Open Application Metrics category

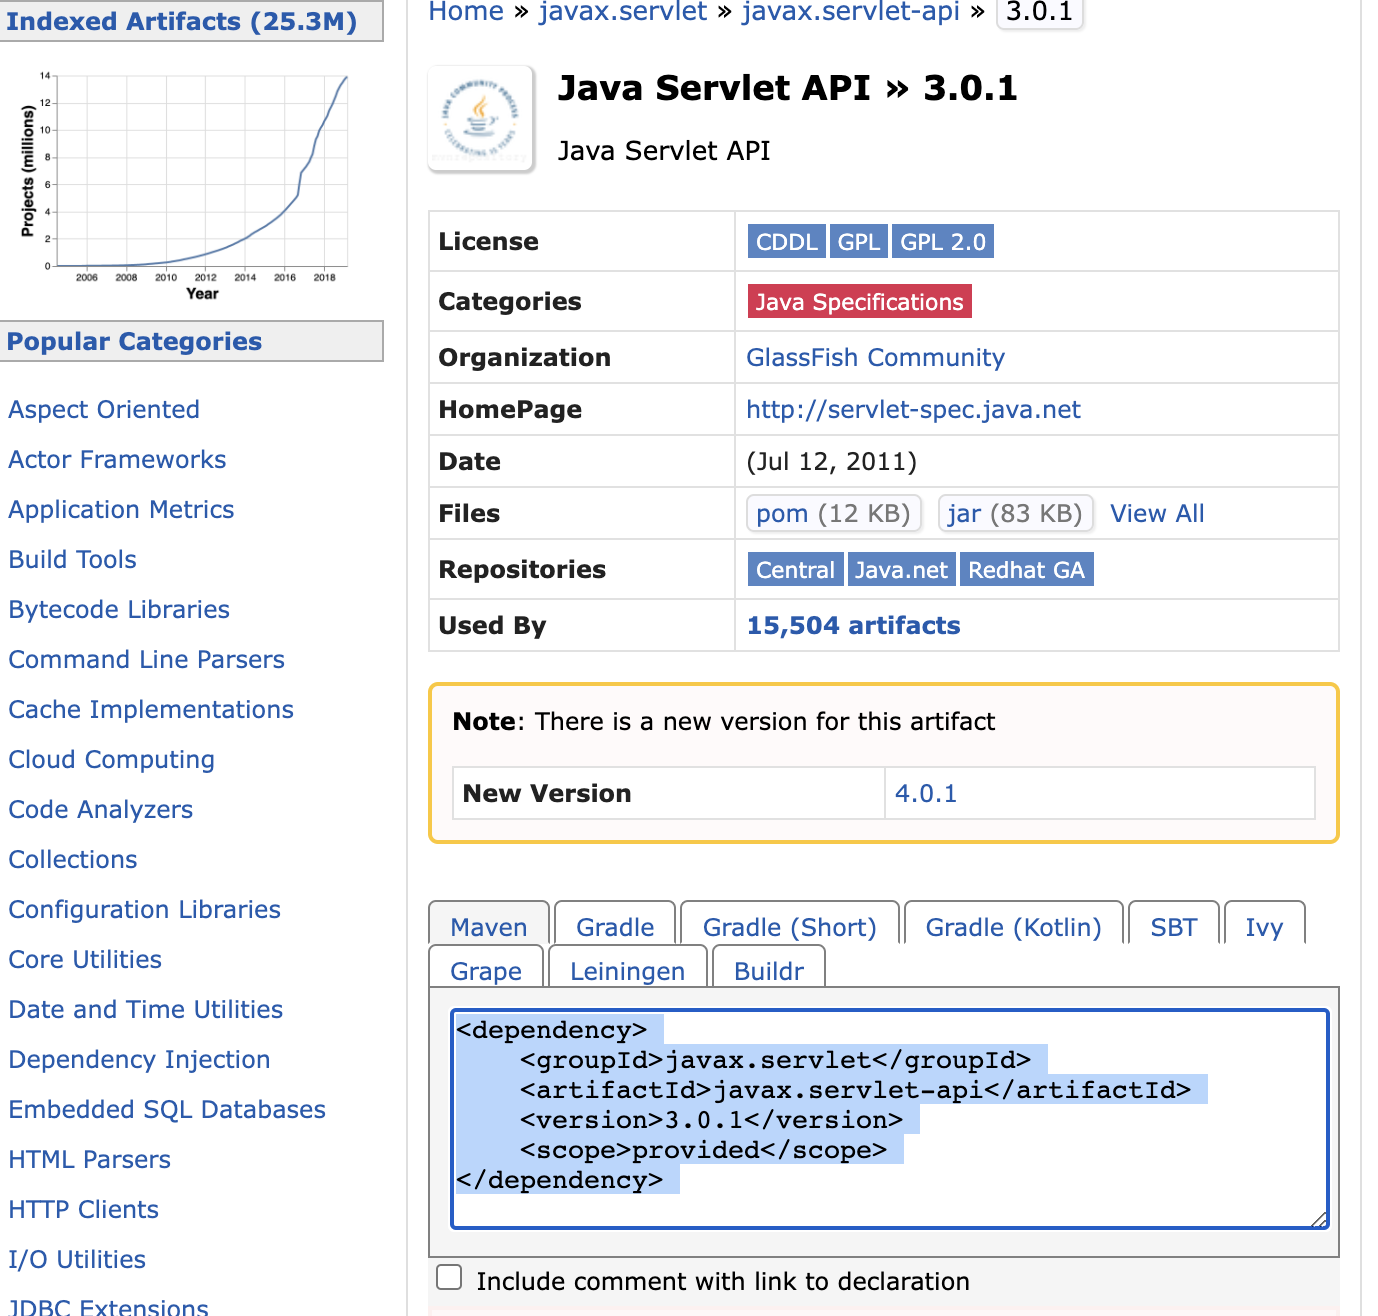click(121, 509)
